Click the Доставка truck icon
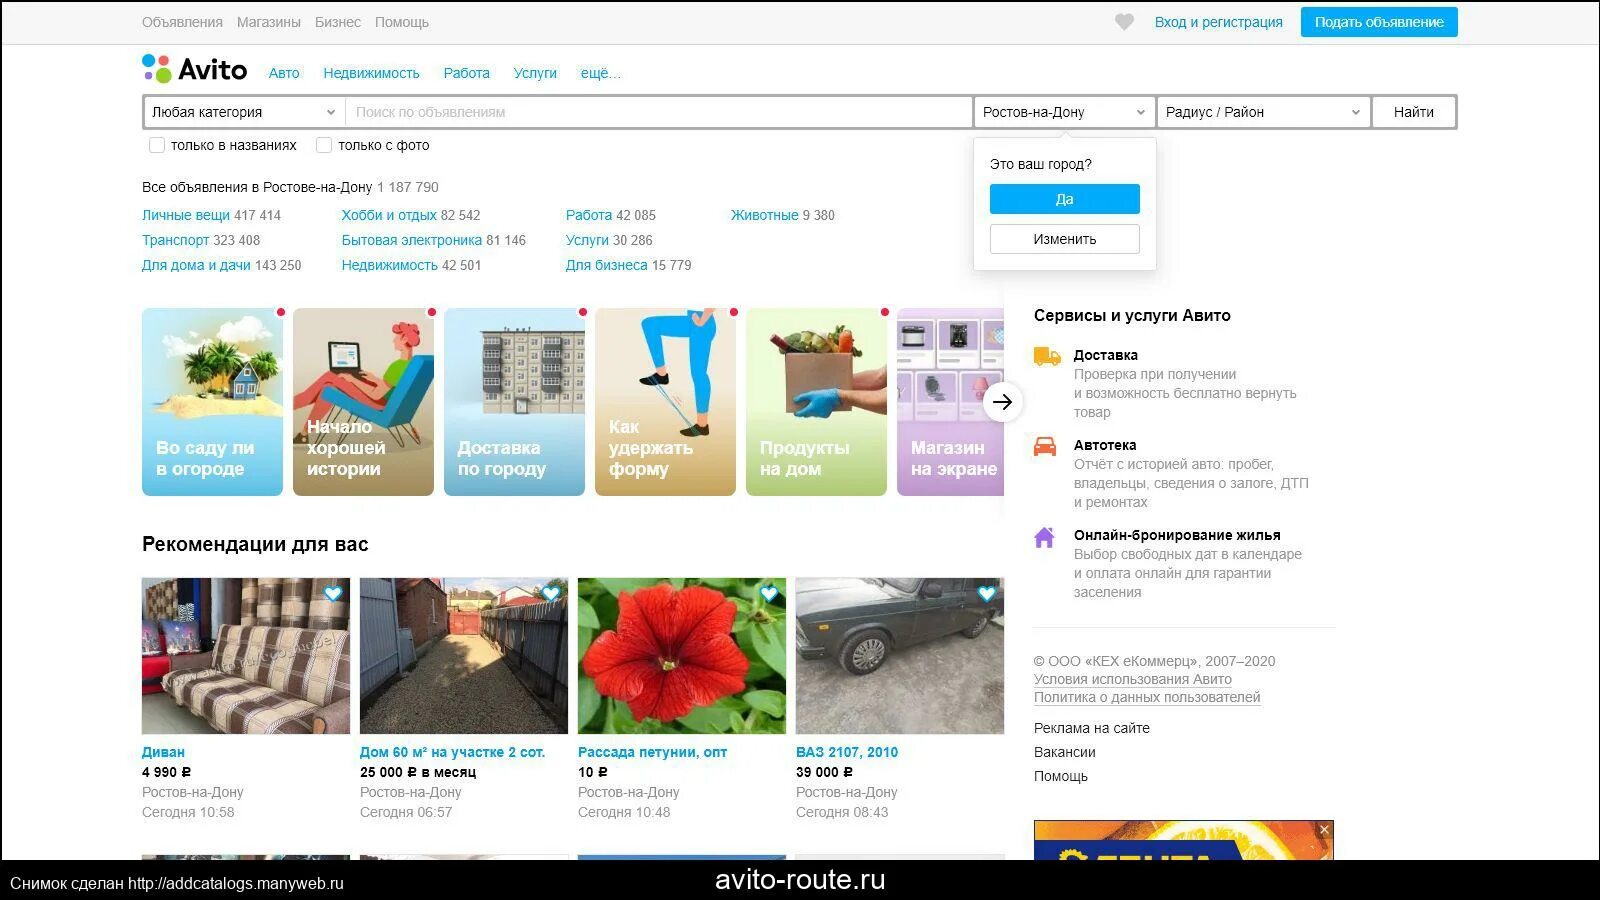1600x900 pixels. click(x=1047, y=357)
